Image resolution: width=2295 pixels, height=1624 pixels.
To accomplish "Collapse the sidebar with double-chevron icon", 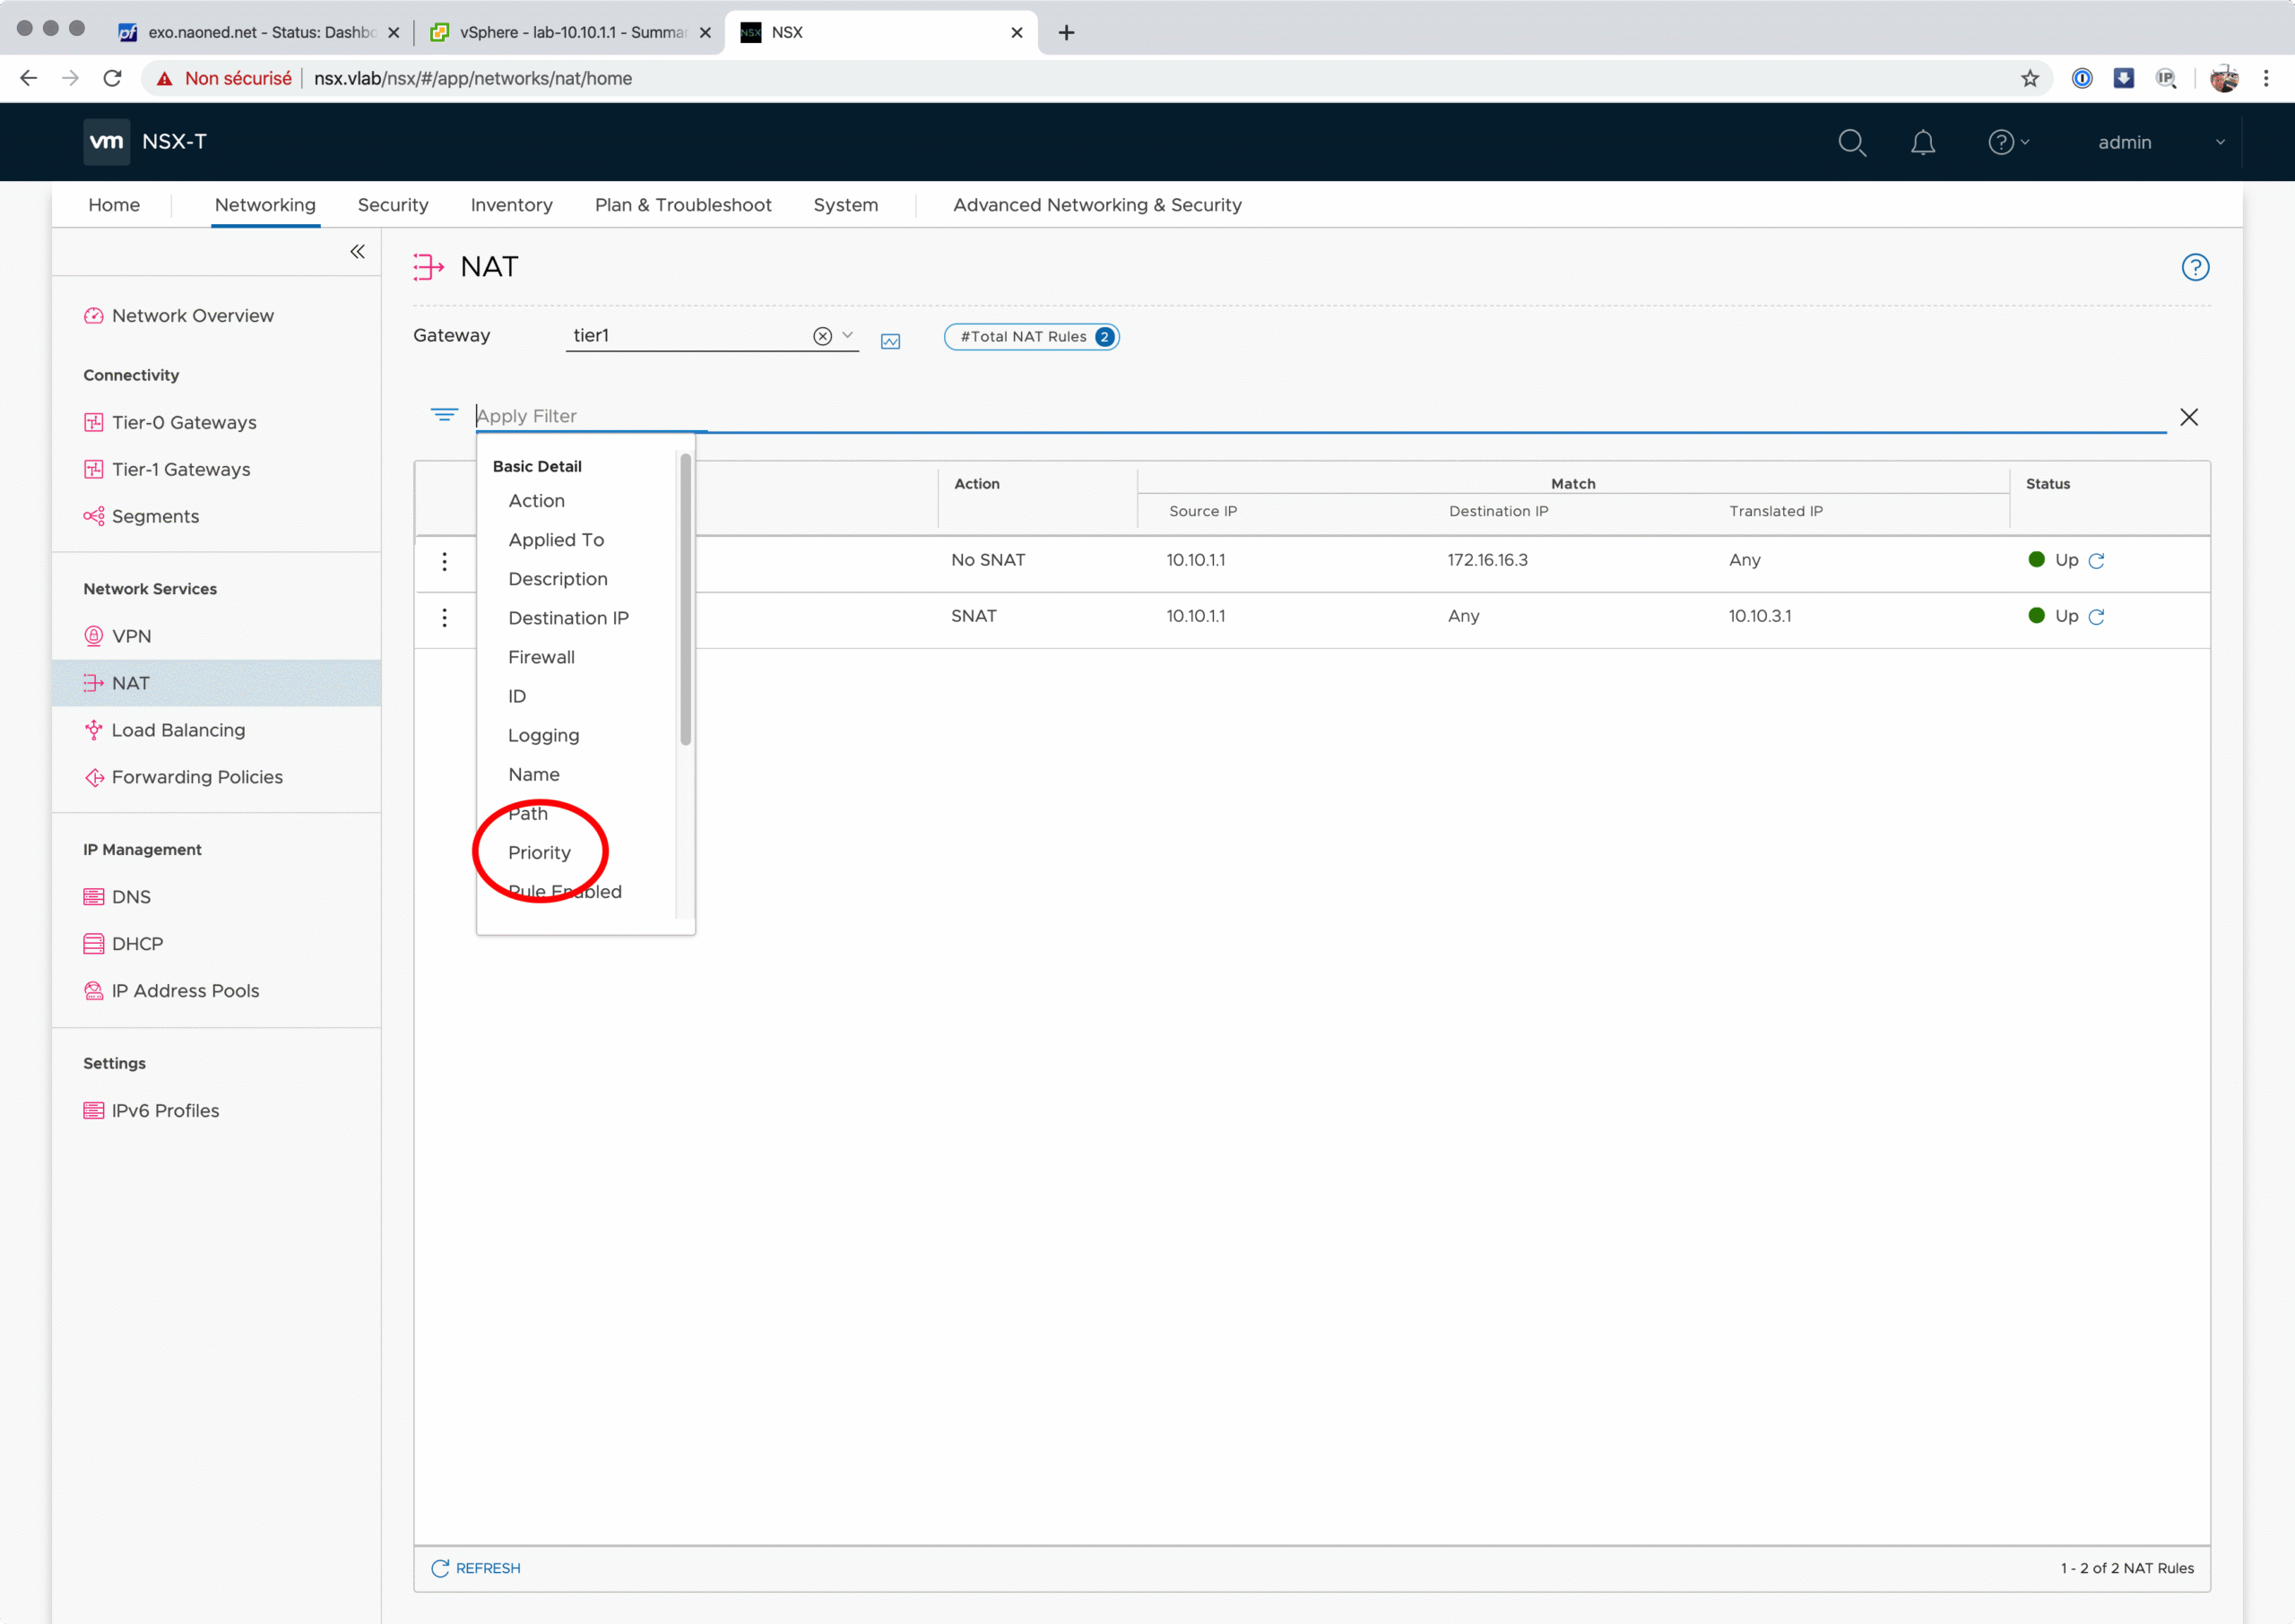I will coord(357,251).
